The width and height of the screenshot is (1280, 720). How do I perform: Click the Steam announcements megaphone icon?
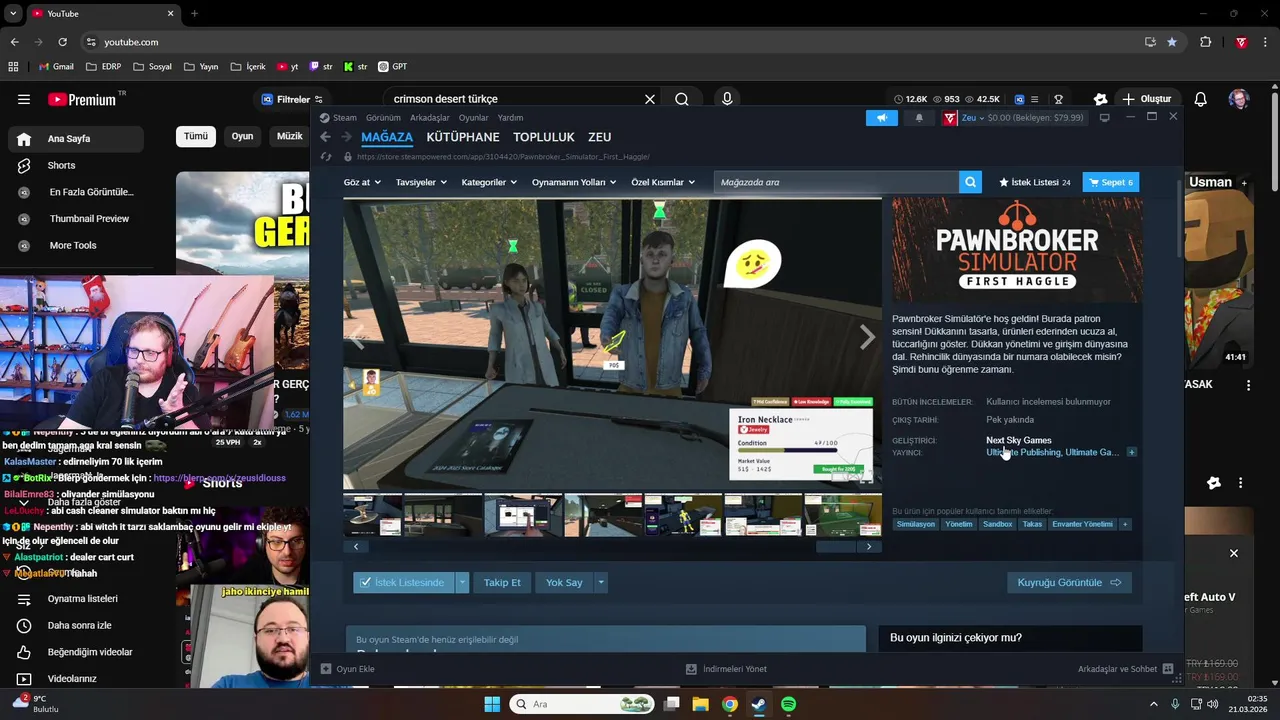tap(881, 118)
